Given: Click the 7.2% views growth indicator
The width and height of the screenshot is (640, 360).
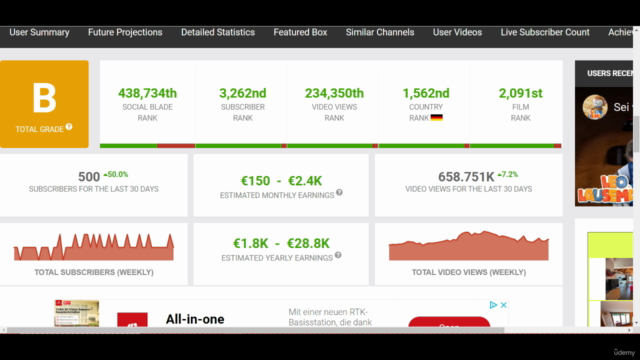Looking at the screenshot, I should pyautogui.click(x=508, y=174).
